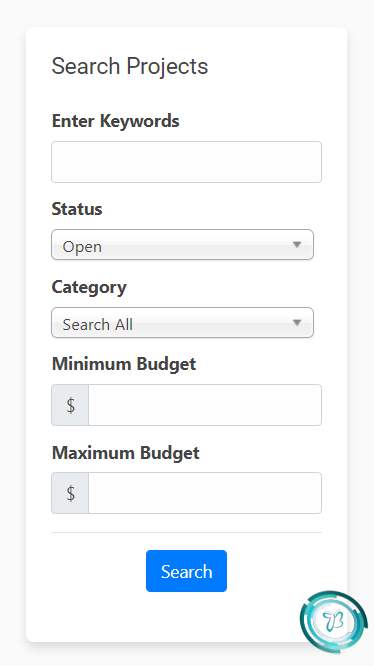The width and height of the screenshot is (374, 666).
Task: Open the floating teal butterfly chat widget
Action: pos(333,621)
